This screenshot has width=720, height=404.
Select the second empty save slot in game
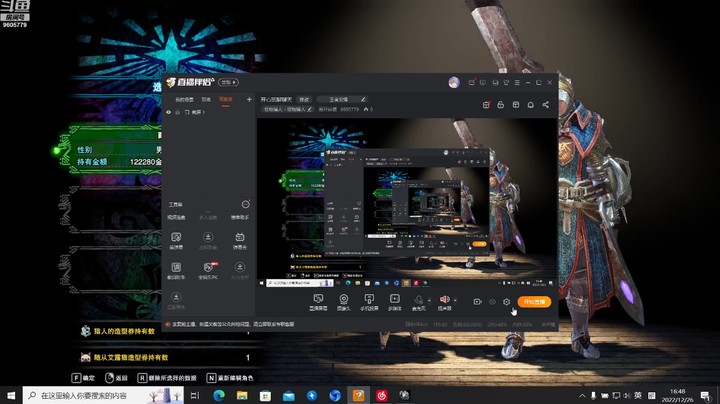tap(110, 209)
